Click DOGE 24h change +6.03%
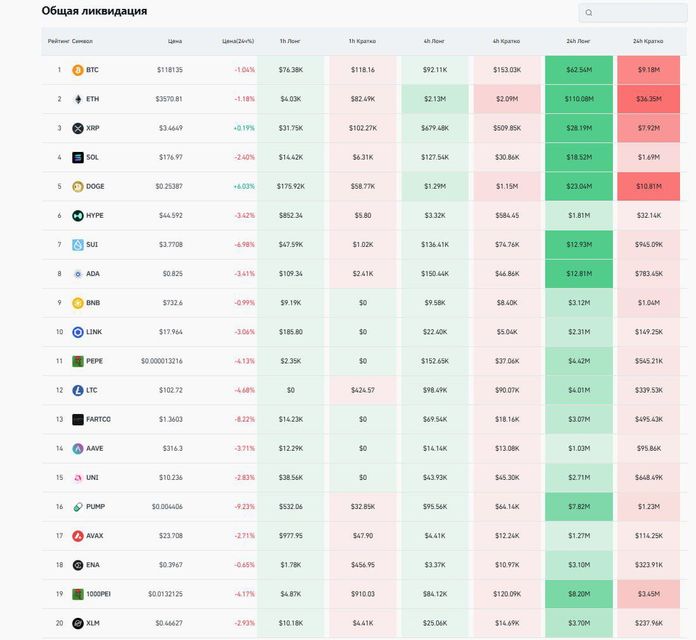The width and height of the screenshot is (696, 640). point(244,186)
